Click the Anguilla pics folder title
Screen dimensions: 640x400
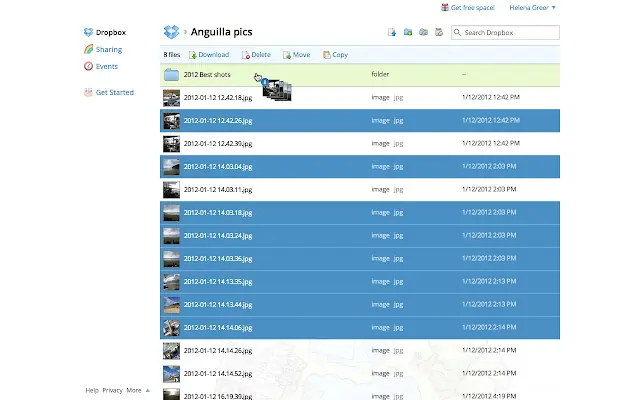pos(222,32)
